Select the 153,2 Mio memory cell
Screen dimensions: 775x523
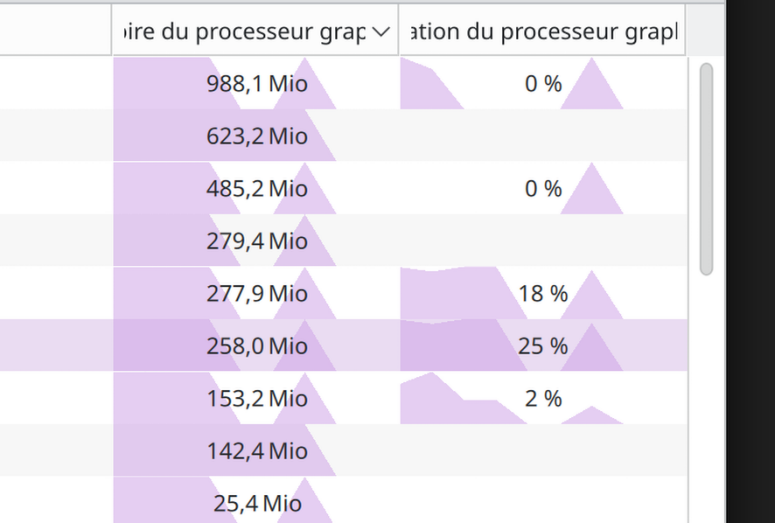pyautogui.click(x=257, y=399)
